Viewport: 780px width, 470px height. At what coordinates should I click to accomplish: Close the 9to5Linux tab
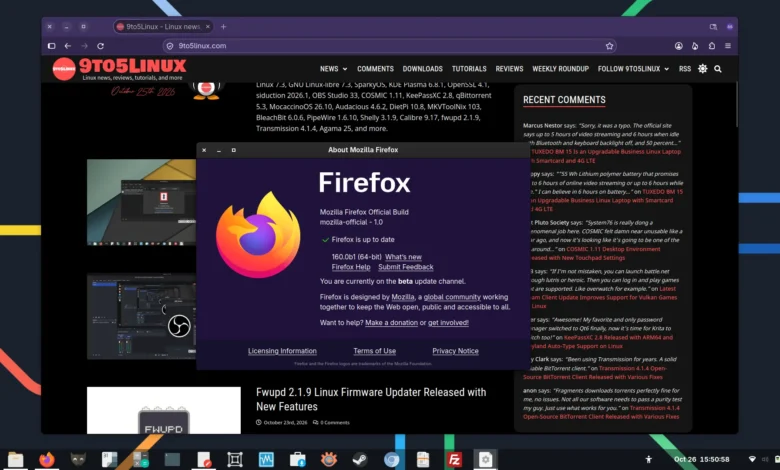click(x=208, y=27)
